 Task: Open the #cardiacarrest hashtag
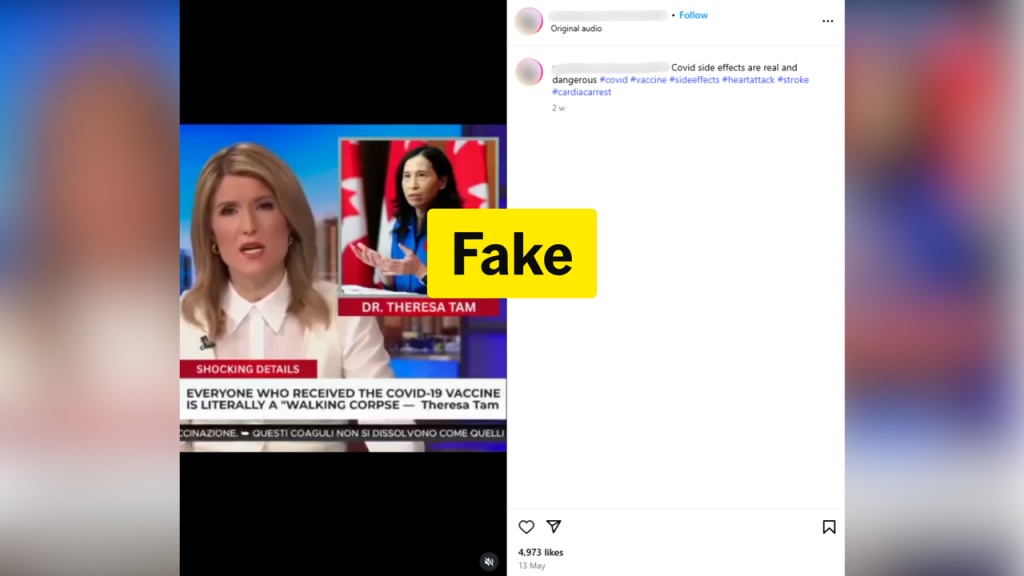click(x=582, y=92)
